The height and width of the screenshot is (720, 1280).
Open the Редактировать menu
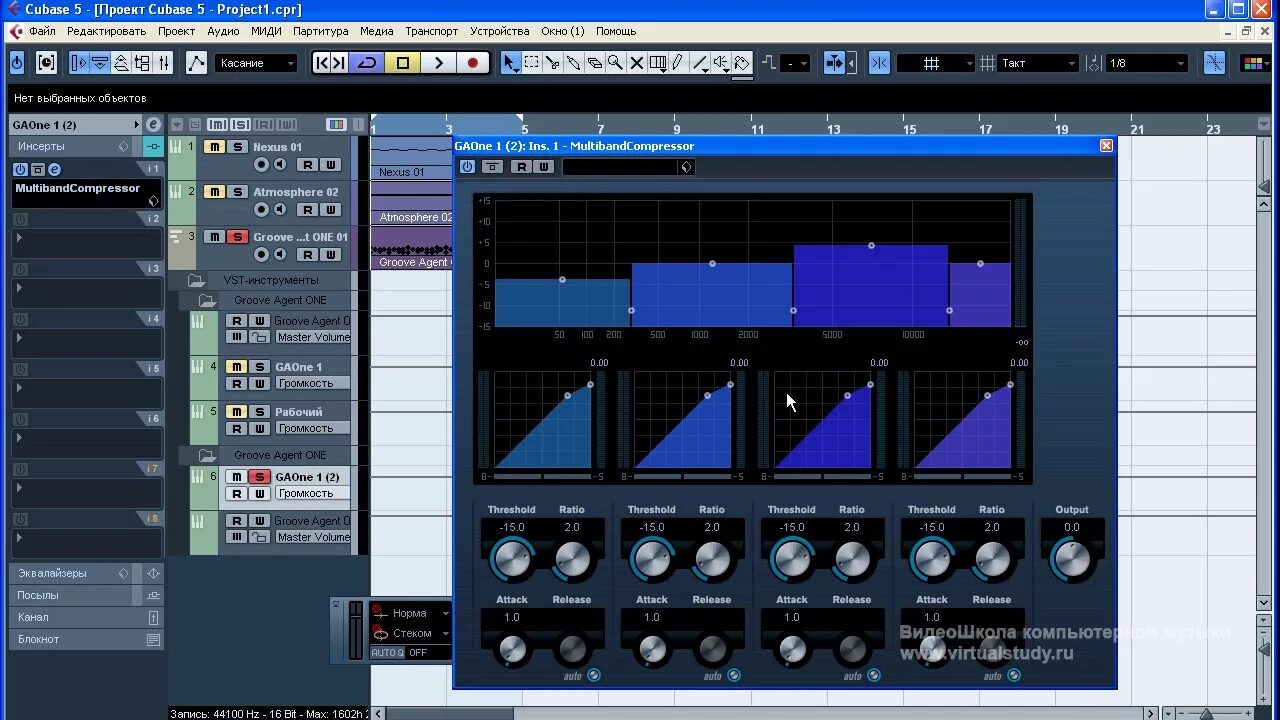pyautogui.click(x=107, y=31)
